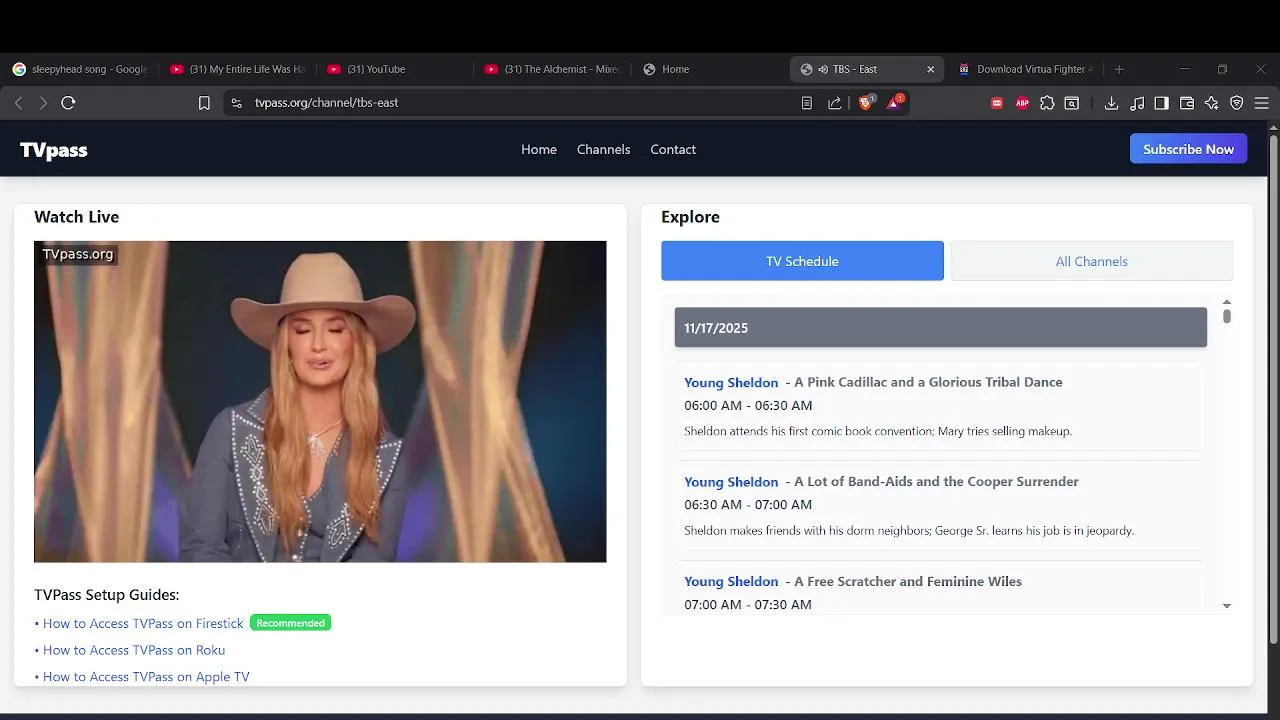
Task: Click the 07:00 AM - 07:30 AM time text
Action: pos(748,605)
